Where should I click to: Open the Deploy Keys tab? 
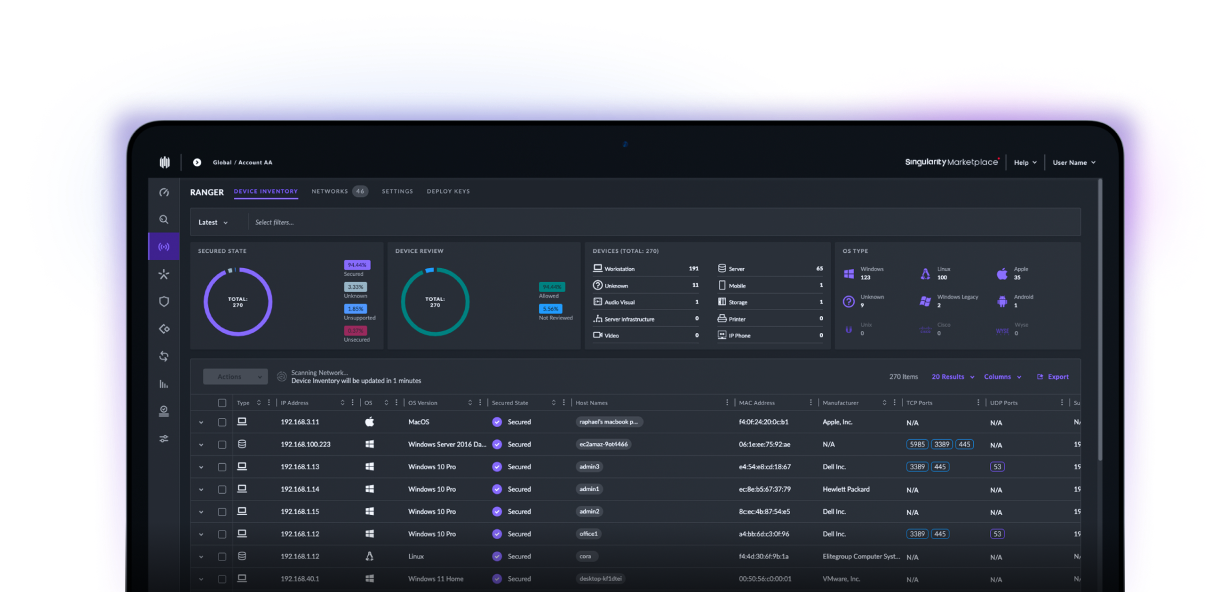(448, 191)
